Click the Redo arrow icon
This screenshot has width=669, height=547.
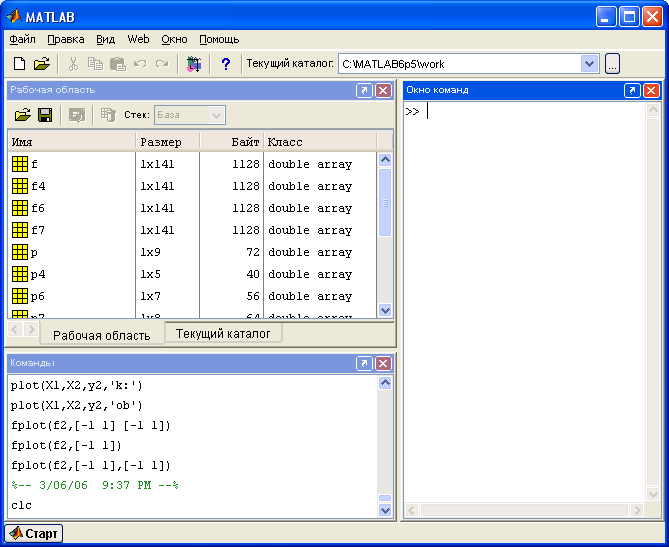(162, 64)
